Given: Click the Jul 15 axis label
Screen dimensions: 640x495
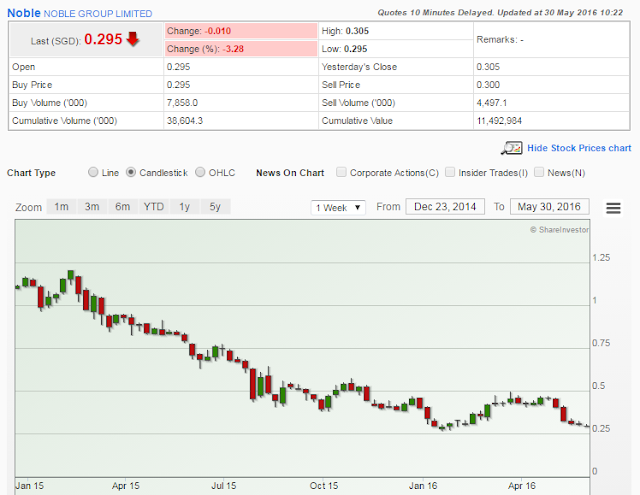Looking at the screenshot, I should (x=224, y=486).
